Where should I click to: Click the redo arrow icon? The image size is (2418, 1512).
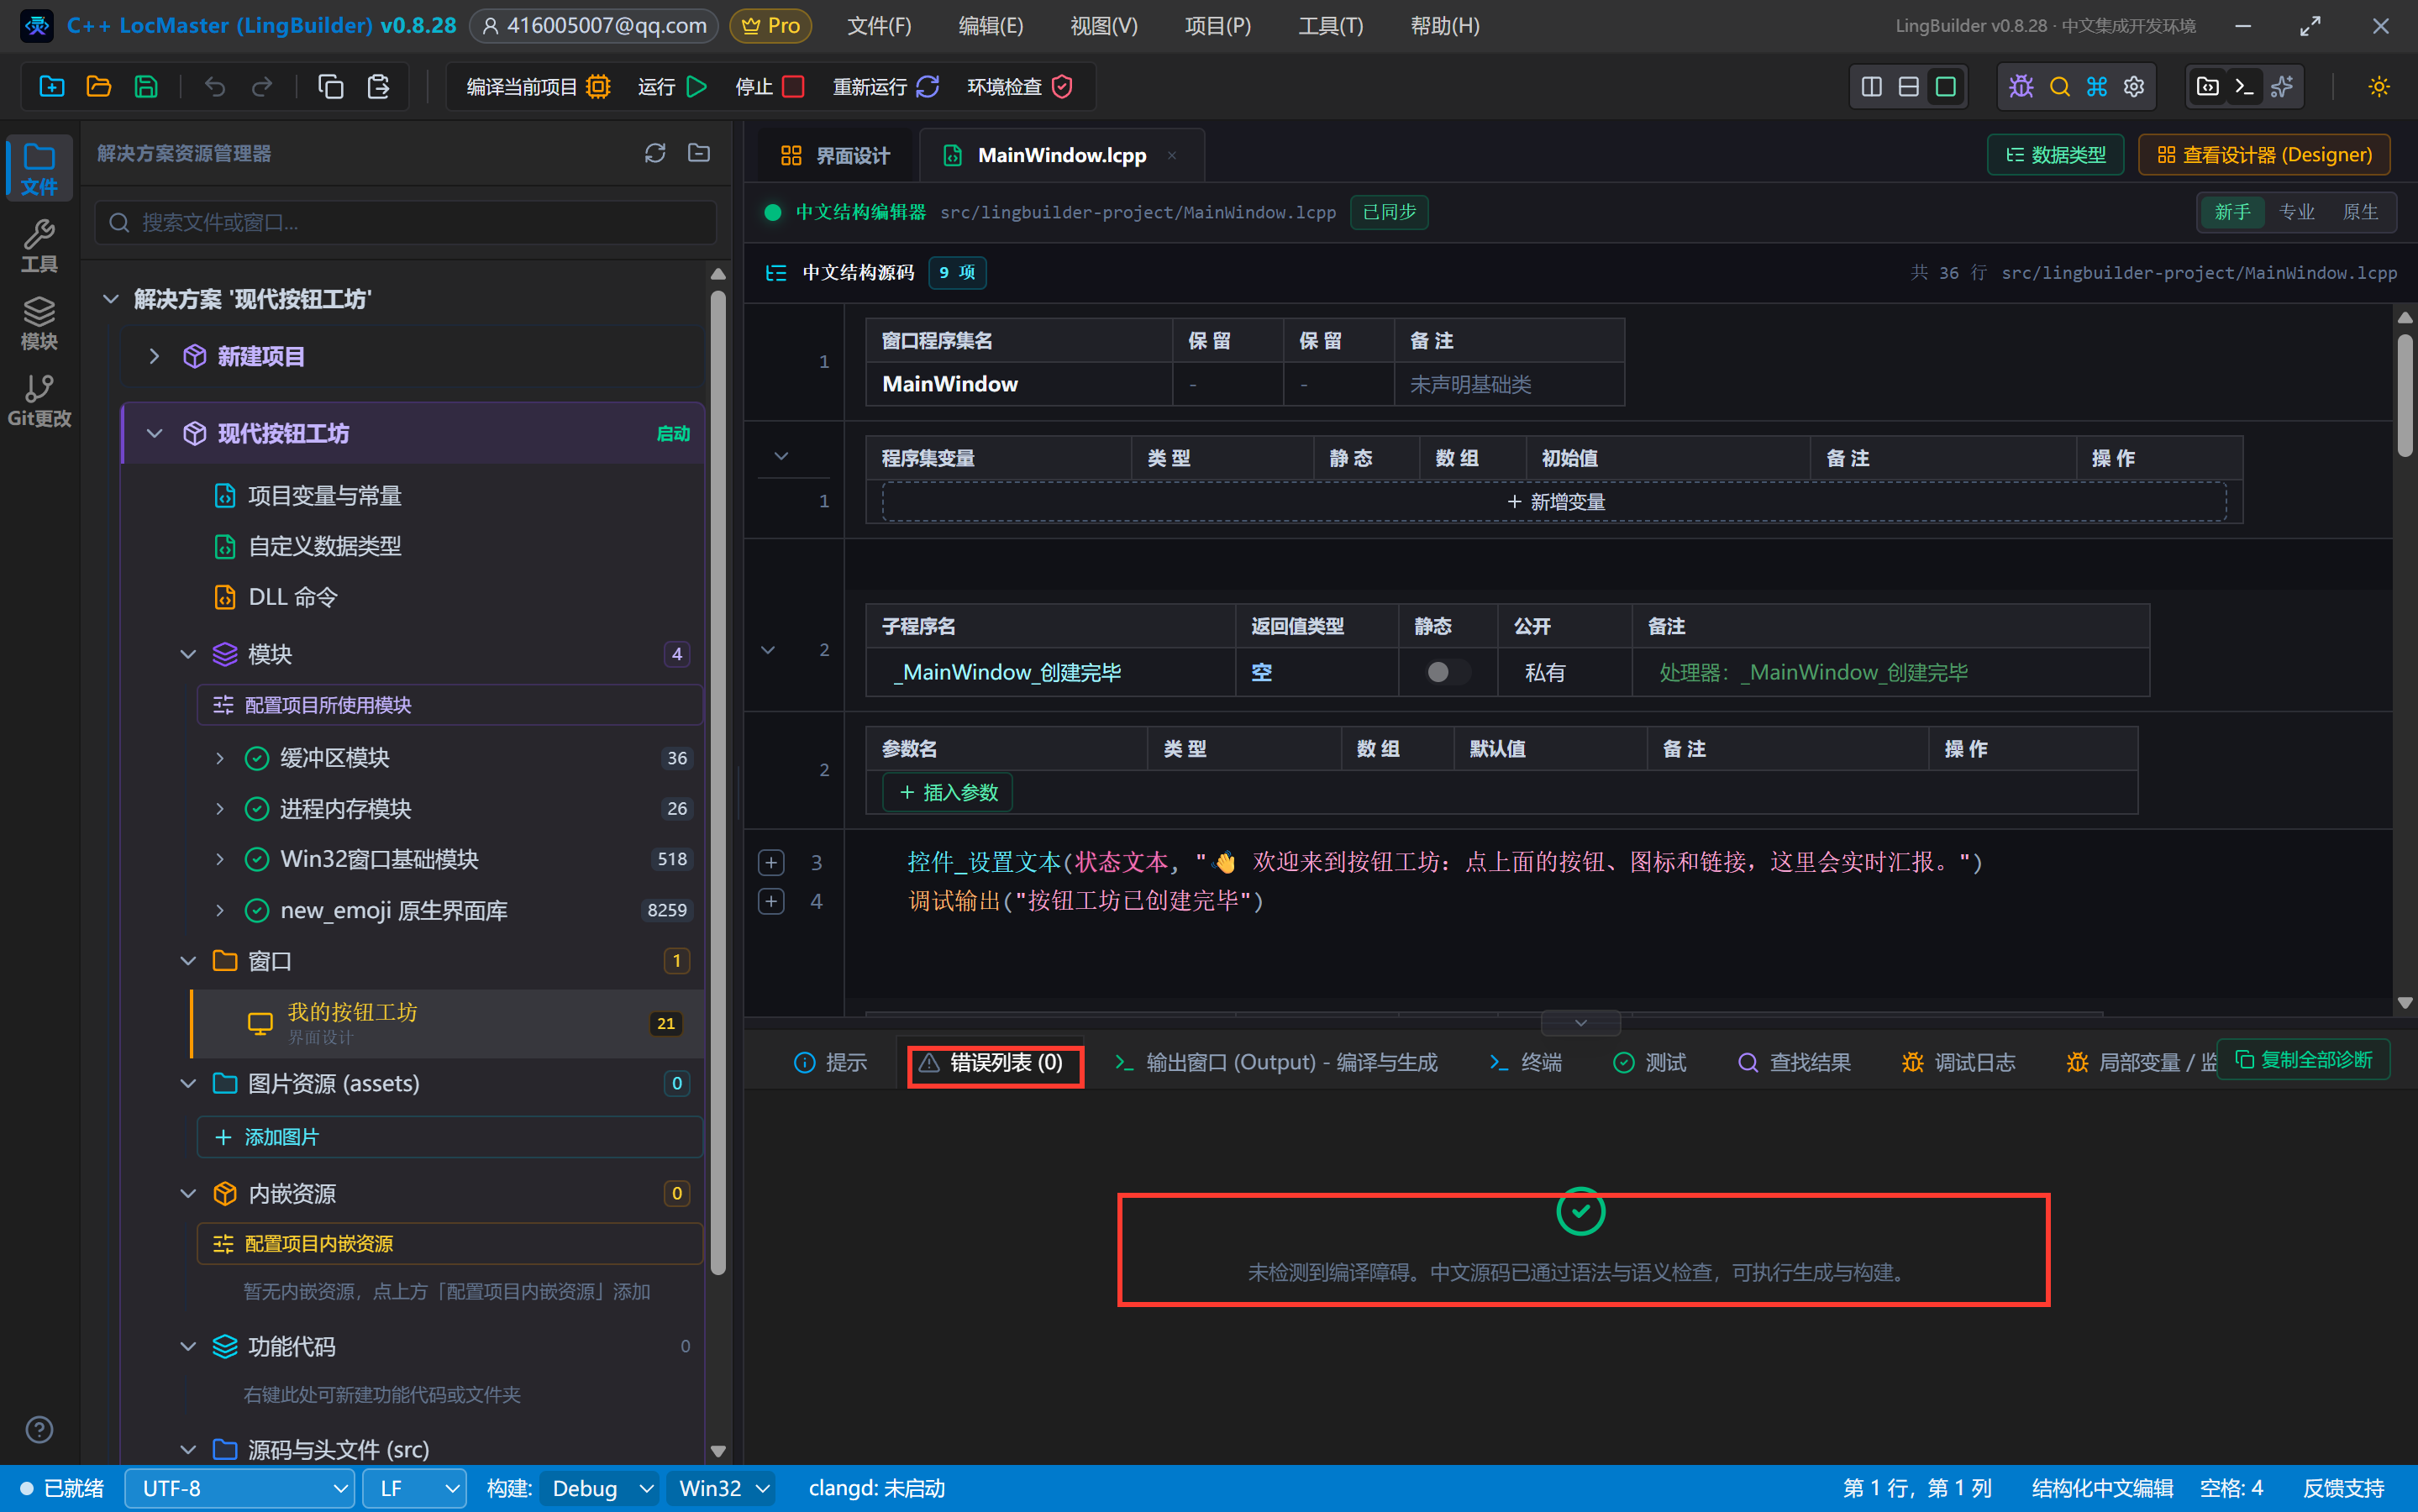point(262,87)
